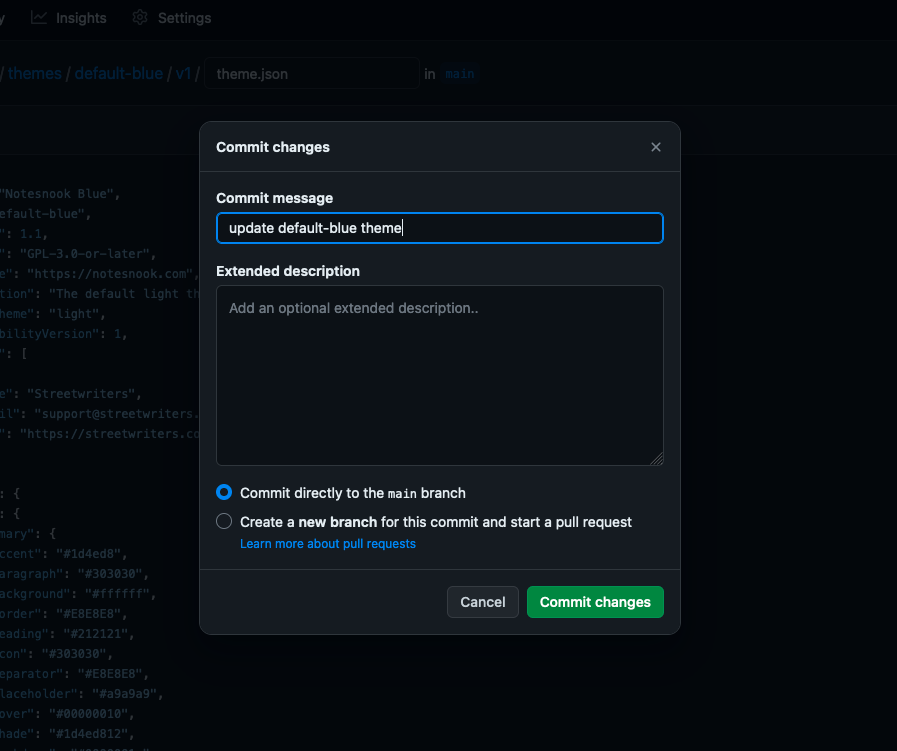
Task: Click the main branch label
Action: click(459, 74)
